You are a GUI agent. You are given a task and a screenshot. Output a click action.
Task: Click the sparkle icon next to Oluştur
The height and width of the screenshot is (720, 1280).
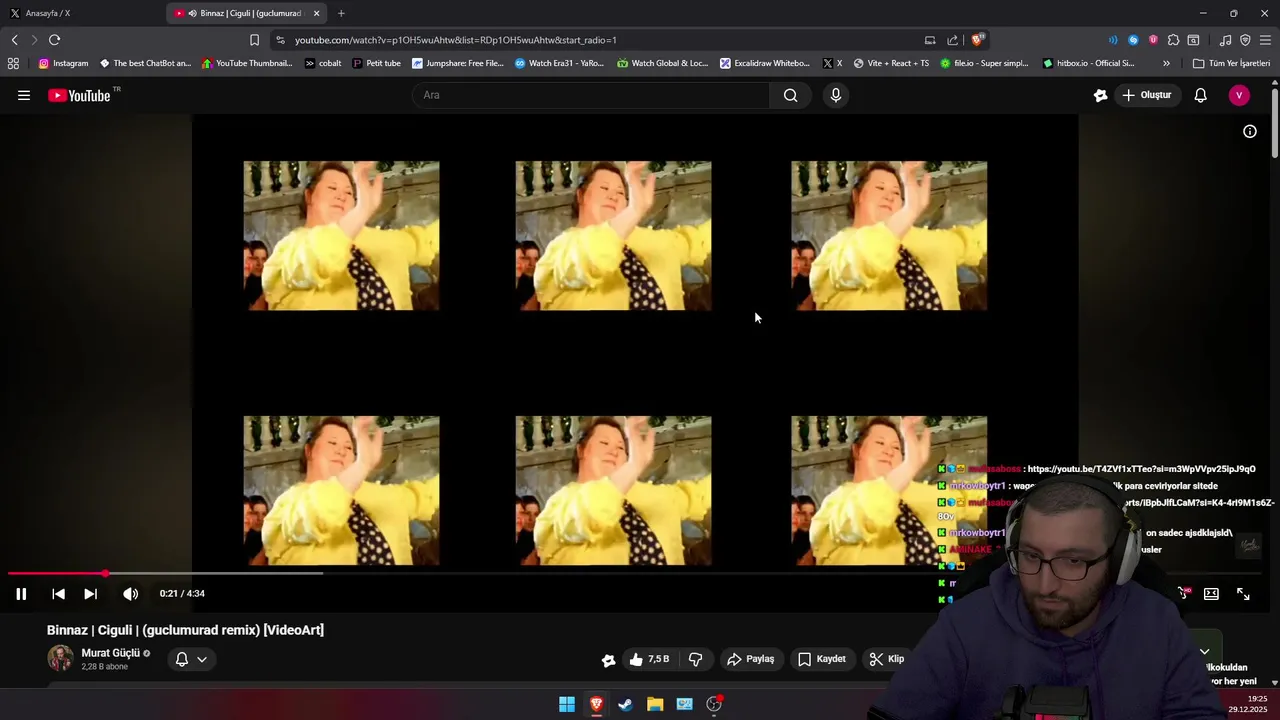(x=1100, y=95)
